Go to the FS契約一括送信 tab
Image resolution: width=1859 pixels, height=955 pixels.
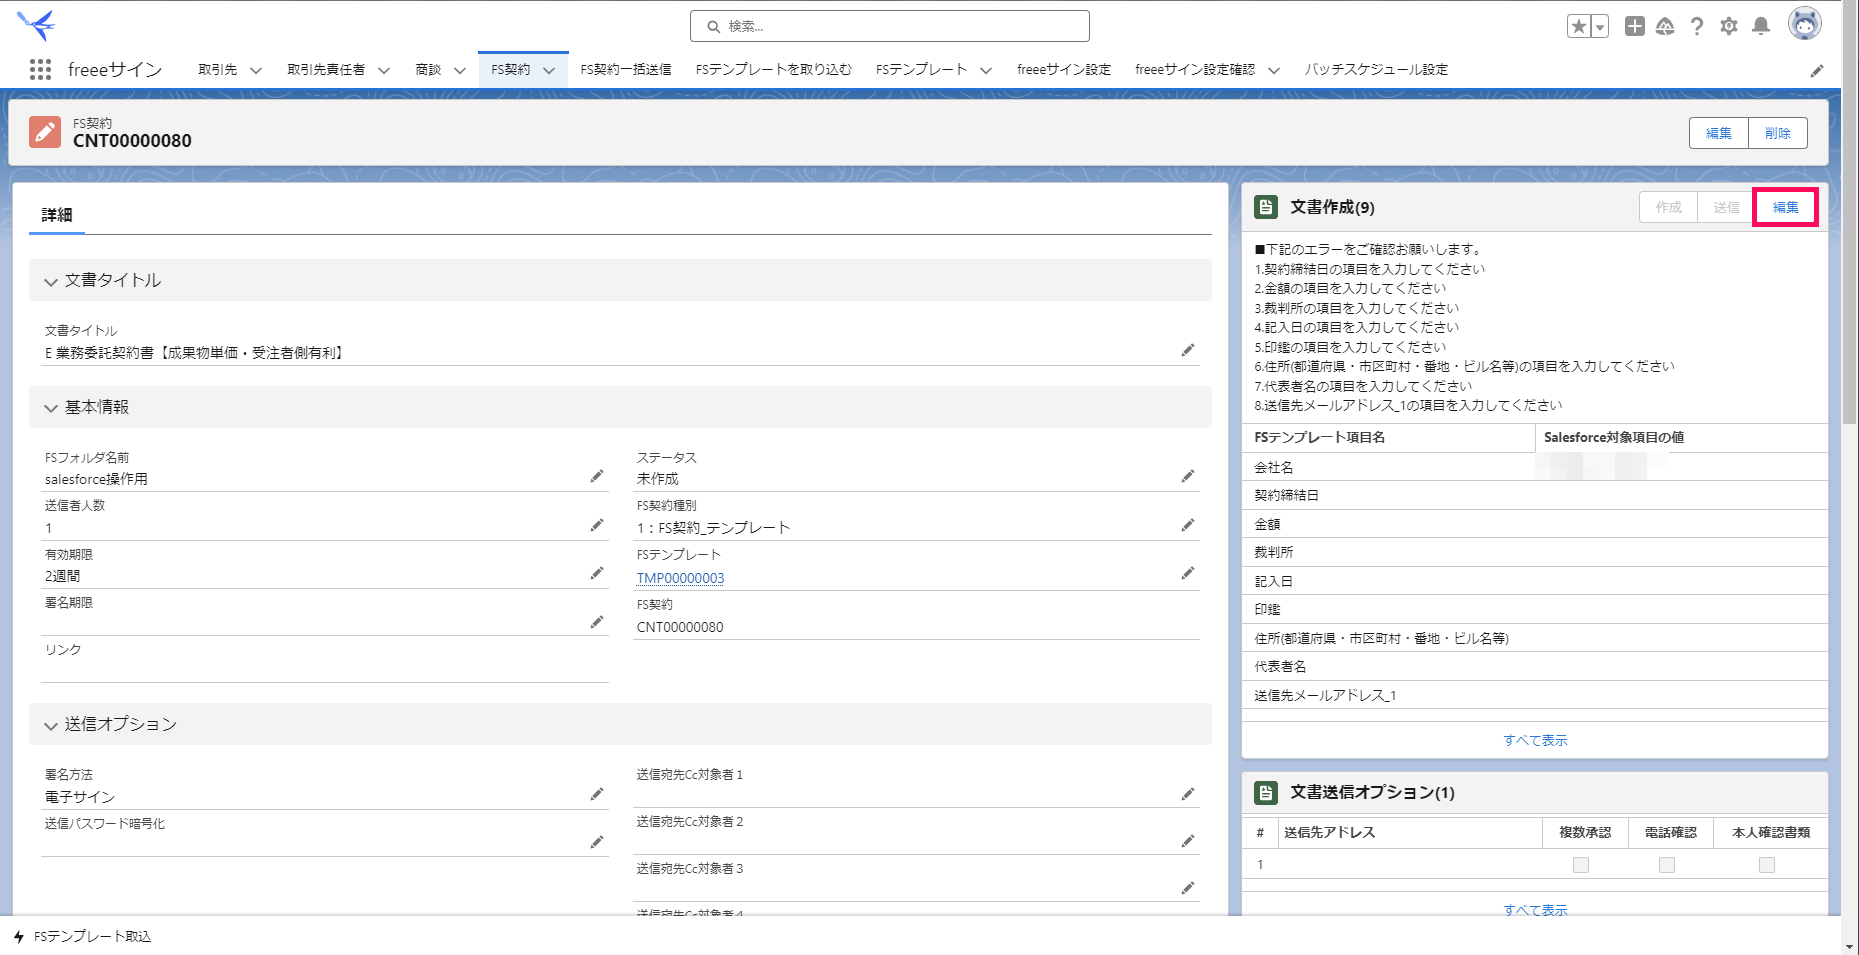tap(626, 69)
